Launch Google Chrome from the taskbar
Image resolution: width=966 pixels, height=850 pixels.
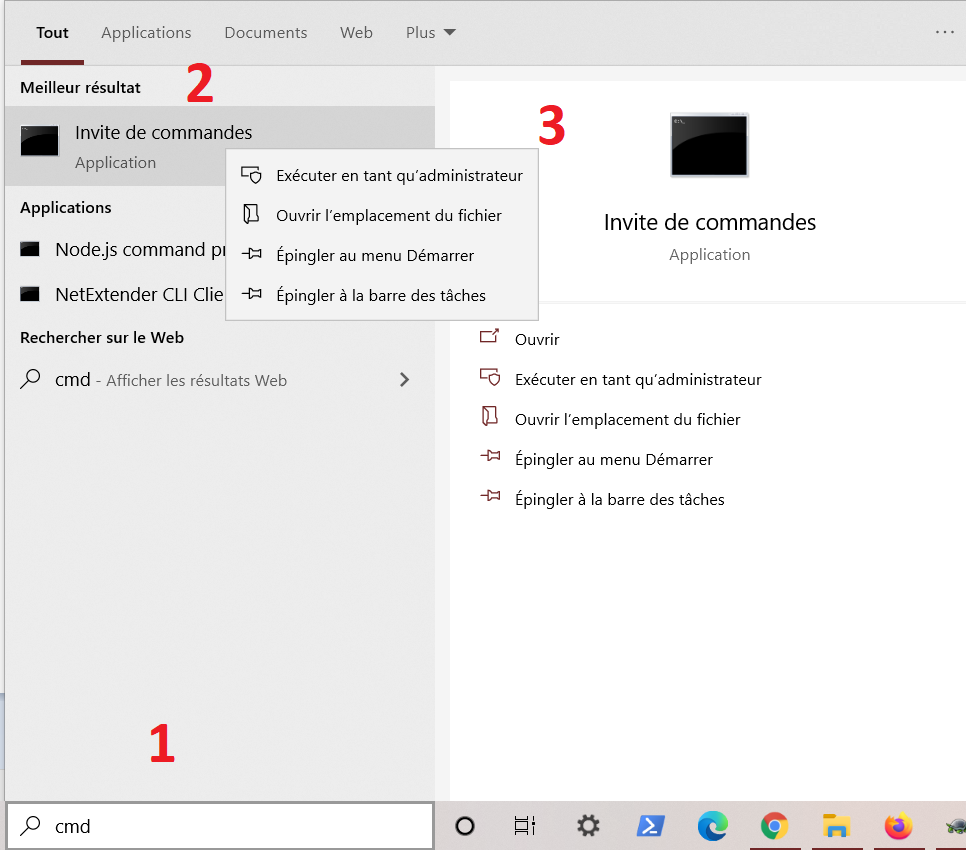pyautogui.click(x=774, y=826)
